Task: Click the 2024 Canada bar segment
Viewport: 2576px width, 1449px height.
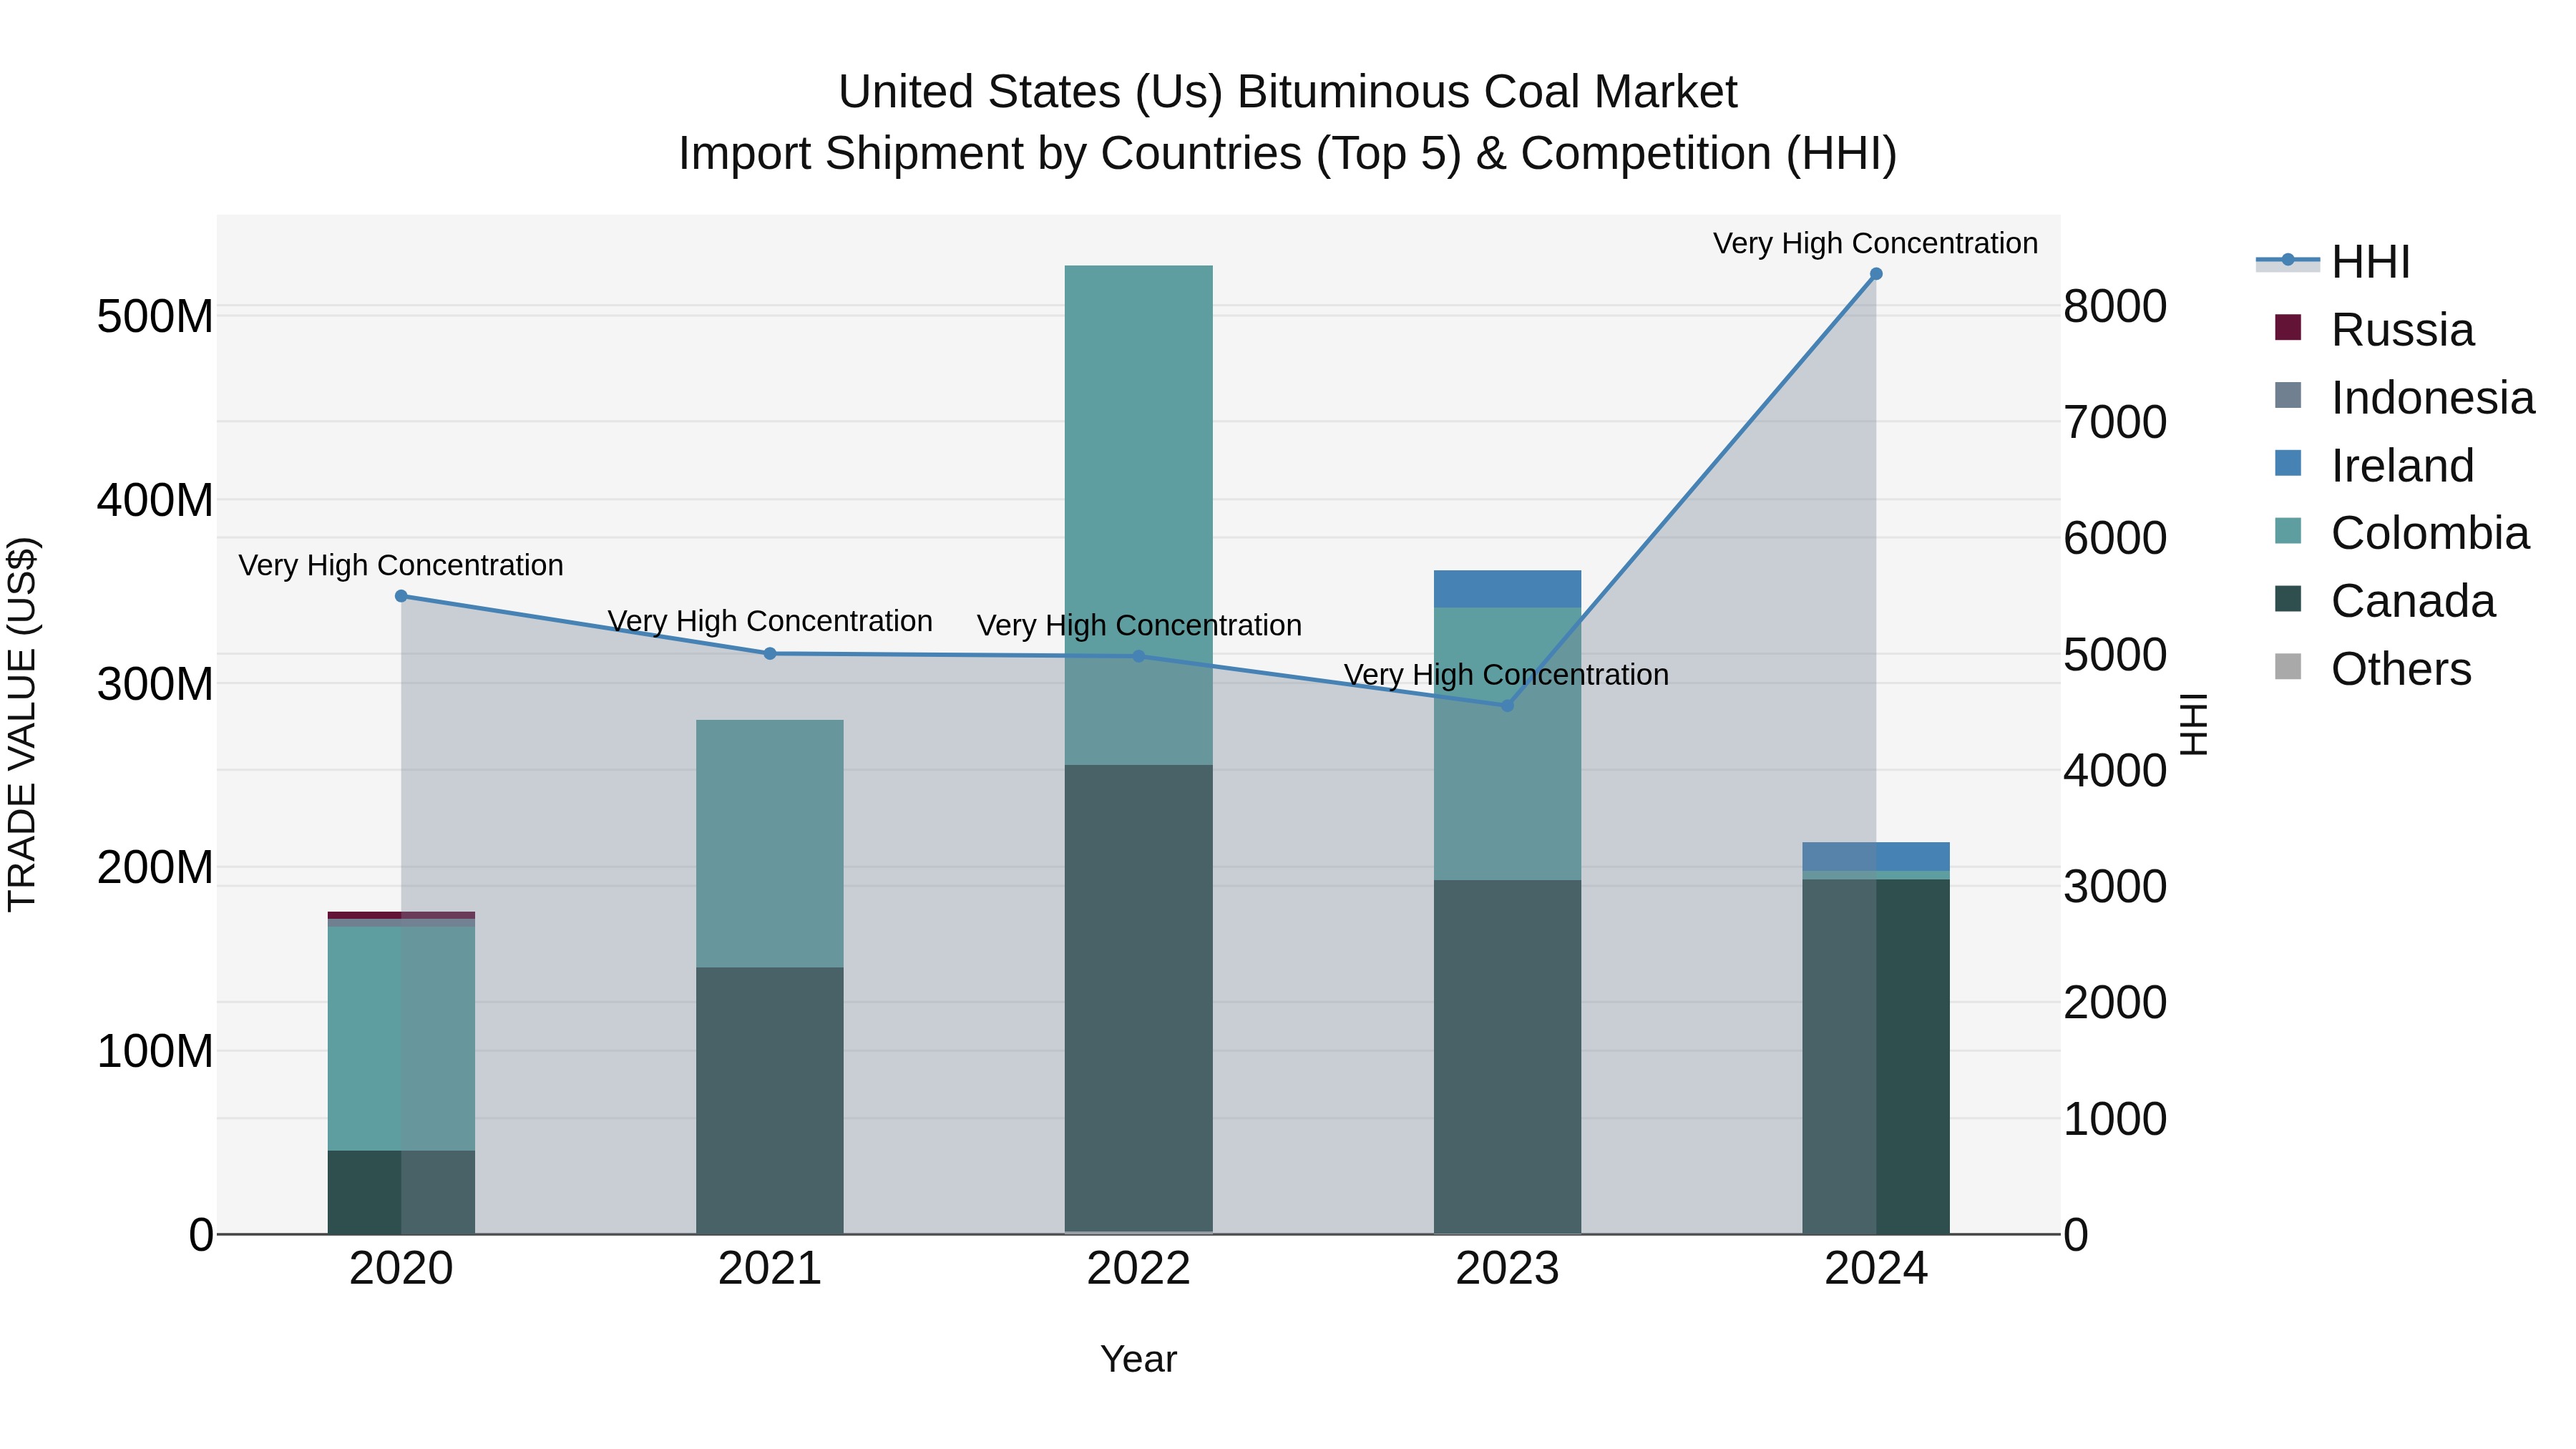Action: [1876, 1057]
